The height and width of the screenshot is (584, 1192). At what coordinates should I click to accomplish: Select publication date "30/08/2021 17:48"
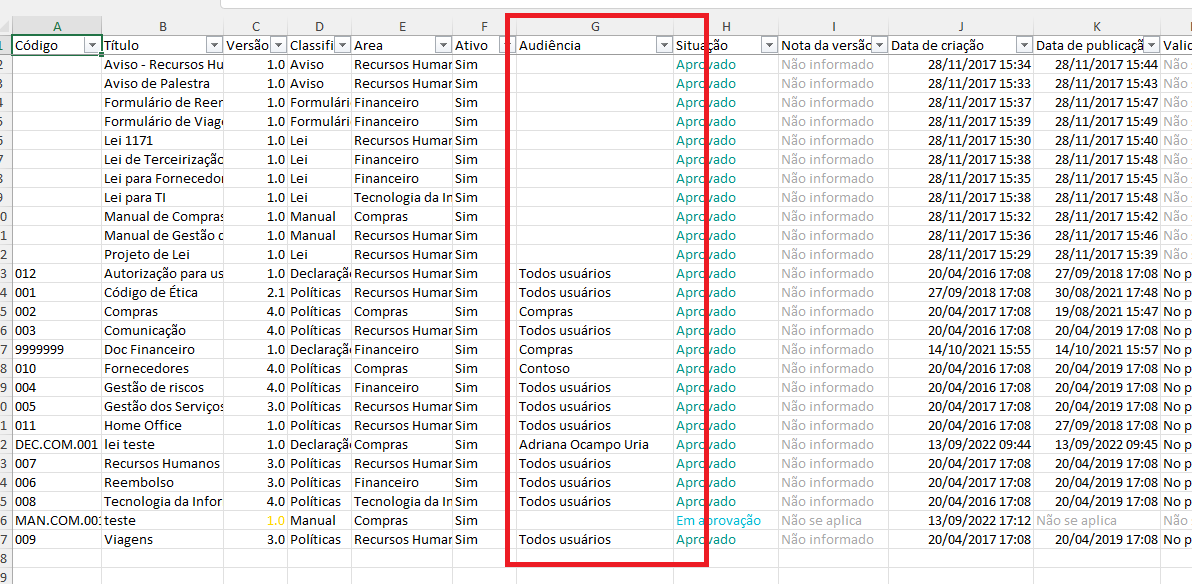coord(1097,293)
